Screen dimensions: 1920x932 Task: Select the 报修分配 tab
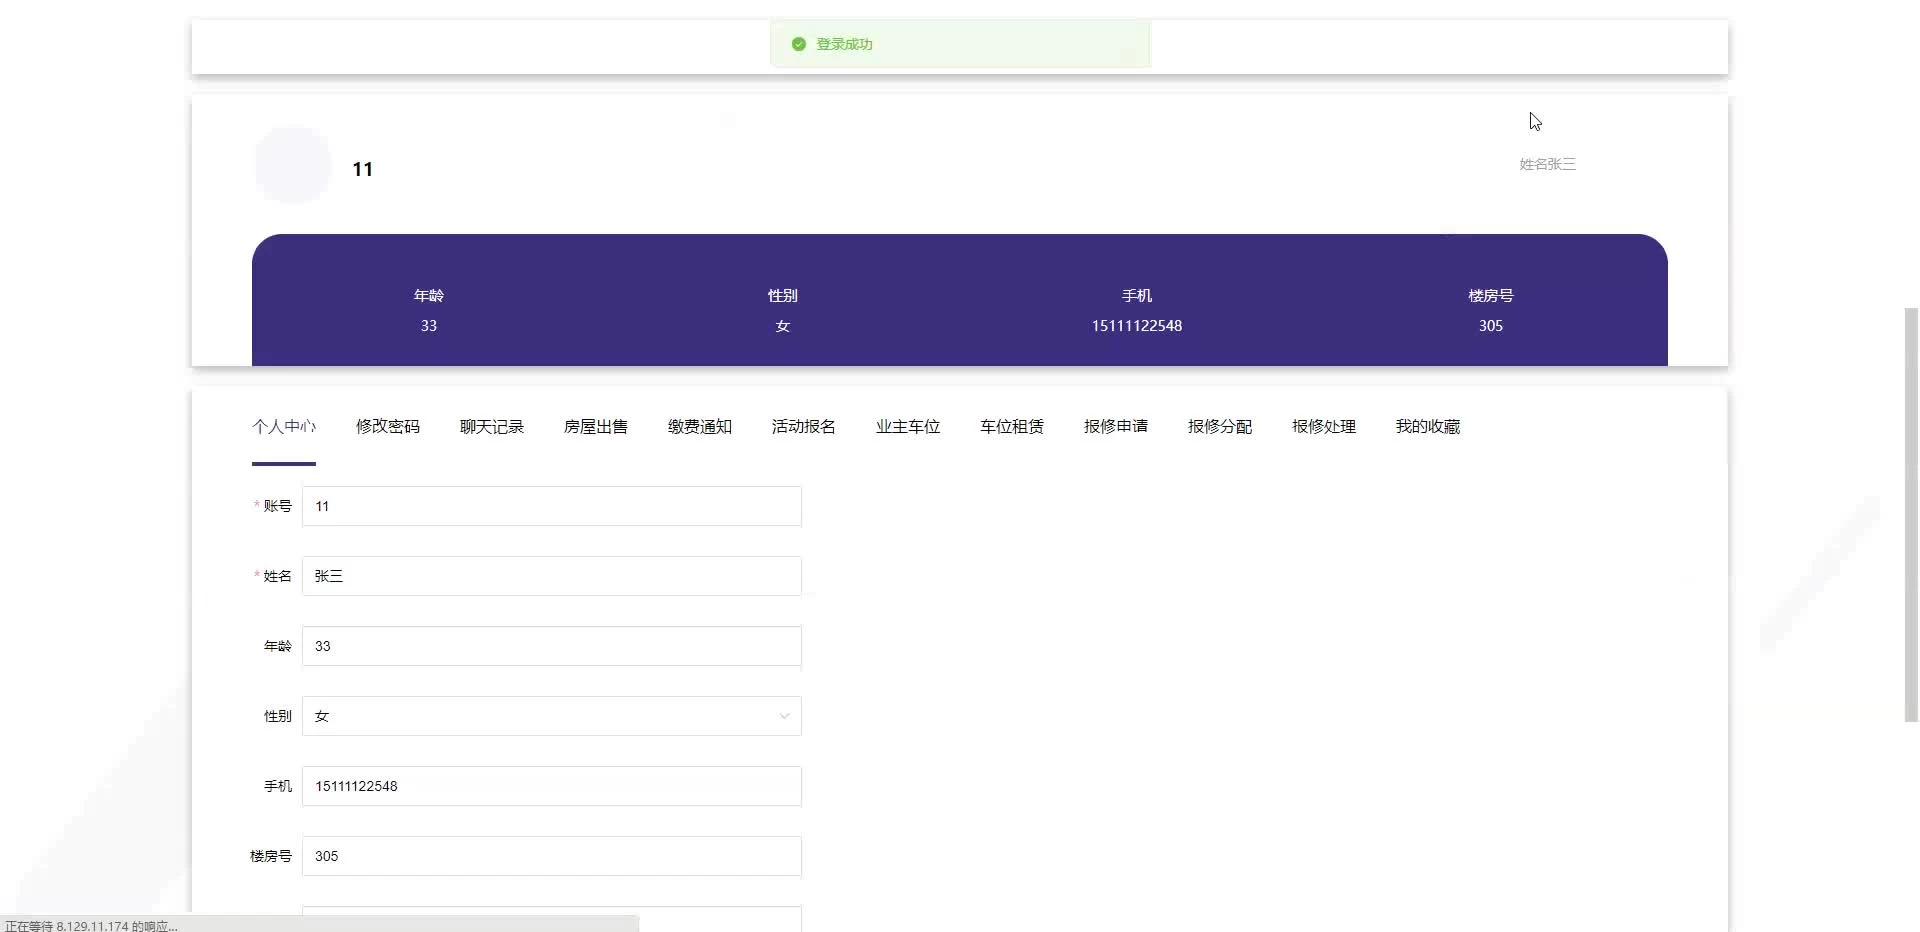coord(1220,427)
